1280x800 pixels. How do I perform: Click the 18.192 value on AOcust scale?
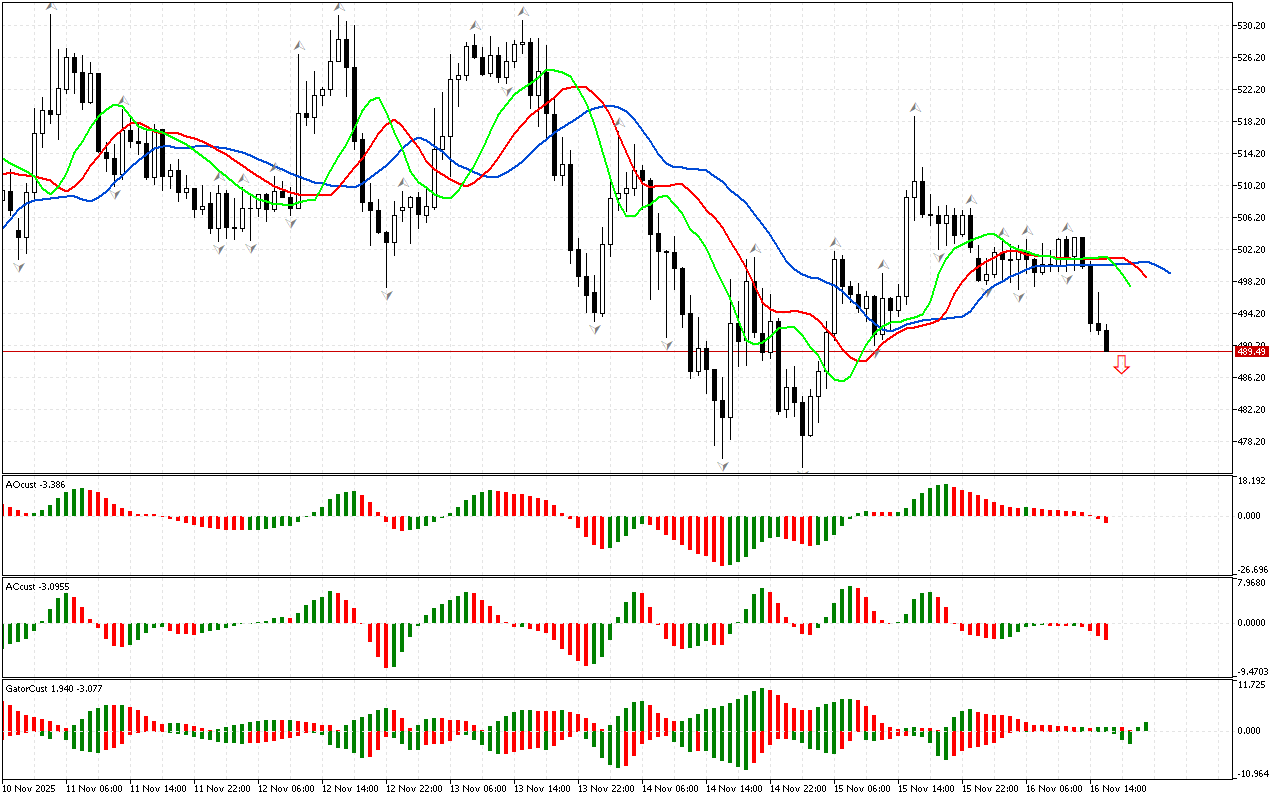(x=1252, y=481)
